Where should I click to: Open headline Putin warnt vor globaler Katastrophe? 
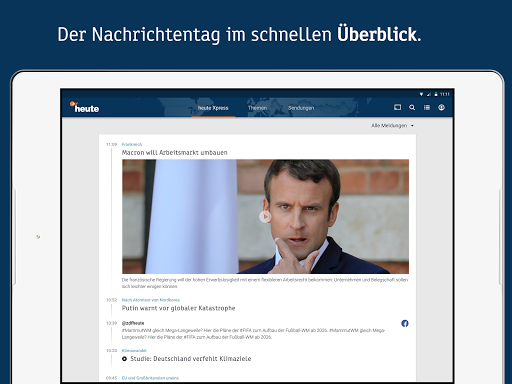pos(178,308)
